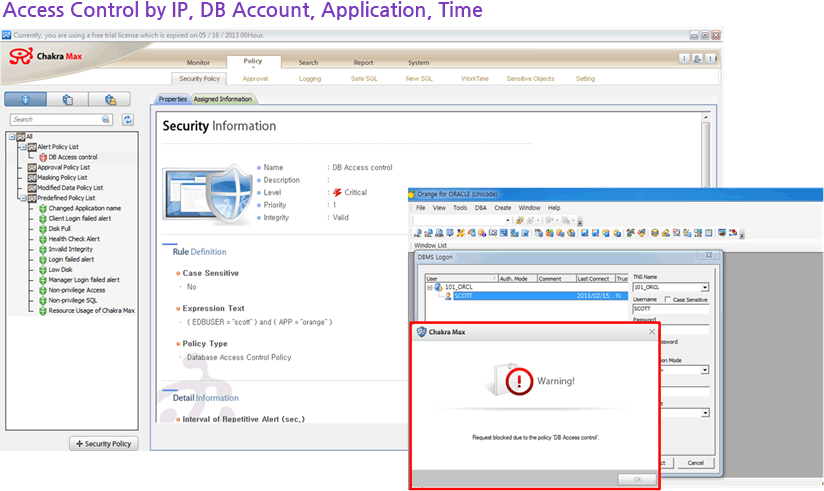
Task: Switch to the Assigned Information tab
Action: coord(223,99)
